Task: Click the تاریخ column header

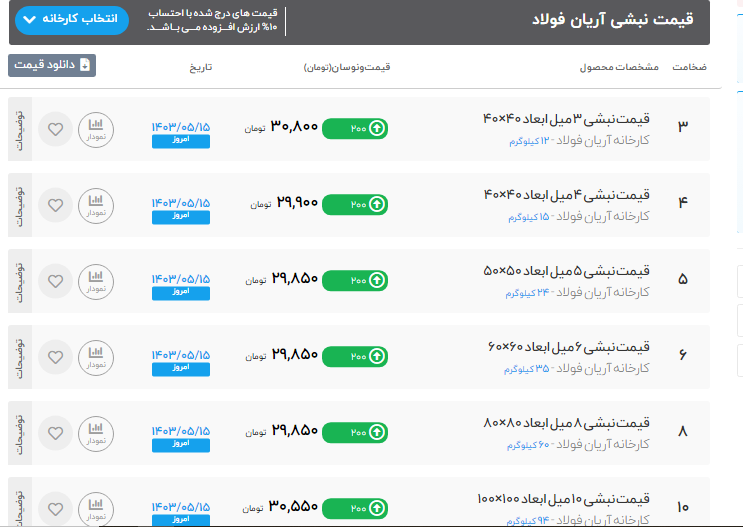Action: click(x=201, y=68)
